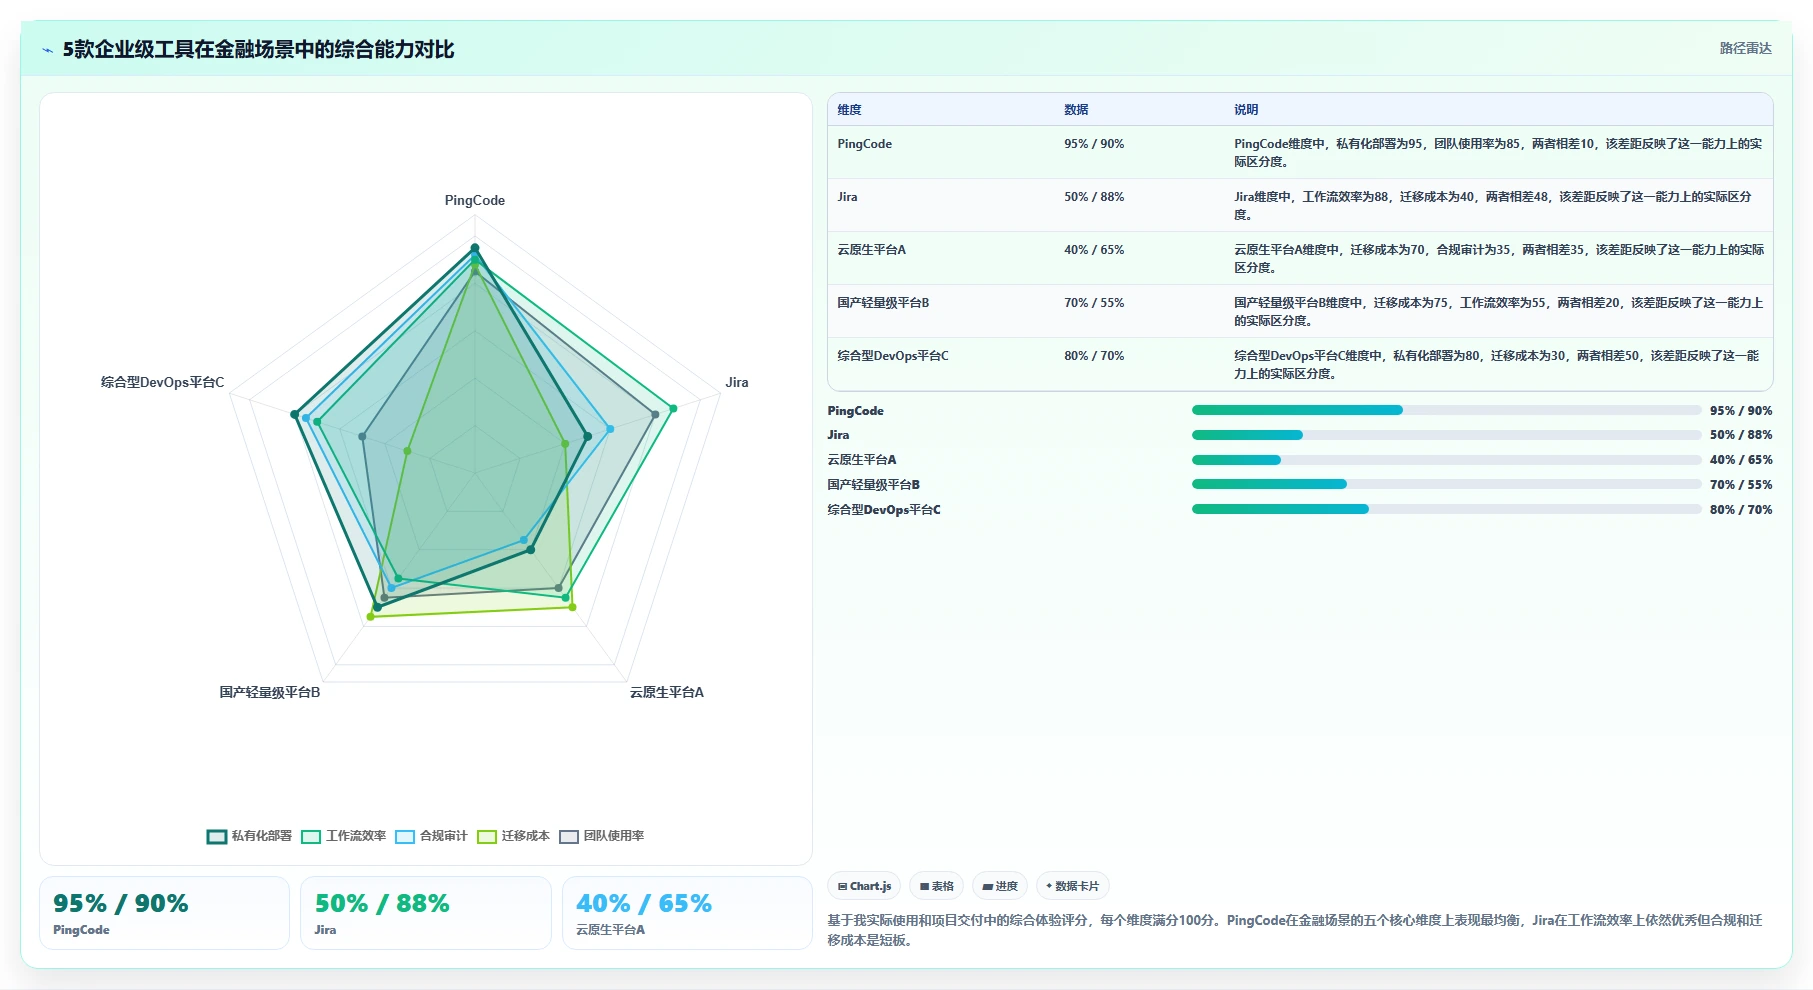Click the footer summary paragraph starting 基于我实际使用
The width and height of the screenshot is (1813, 990).
pos(1295,930)
